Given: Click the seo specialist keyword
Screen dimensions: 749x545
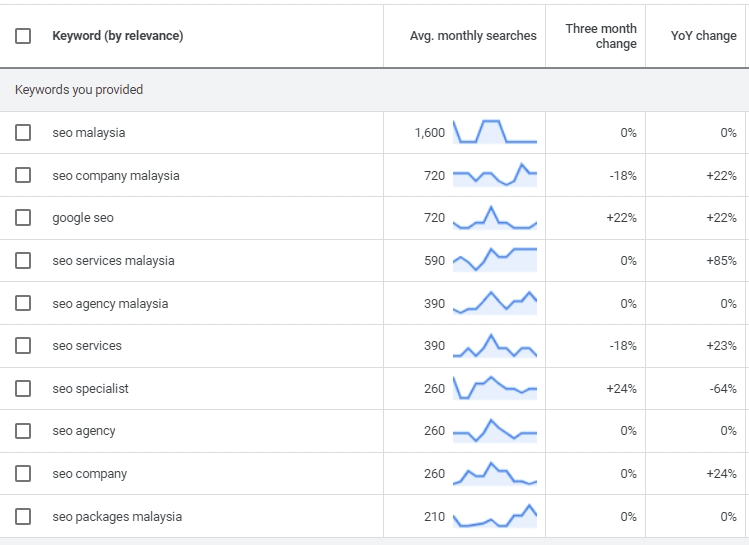Looking at the screenshot, I should tap(90, 389).
